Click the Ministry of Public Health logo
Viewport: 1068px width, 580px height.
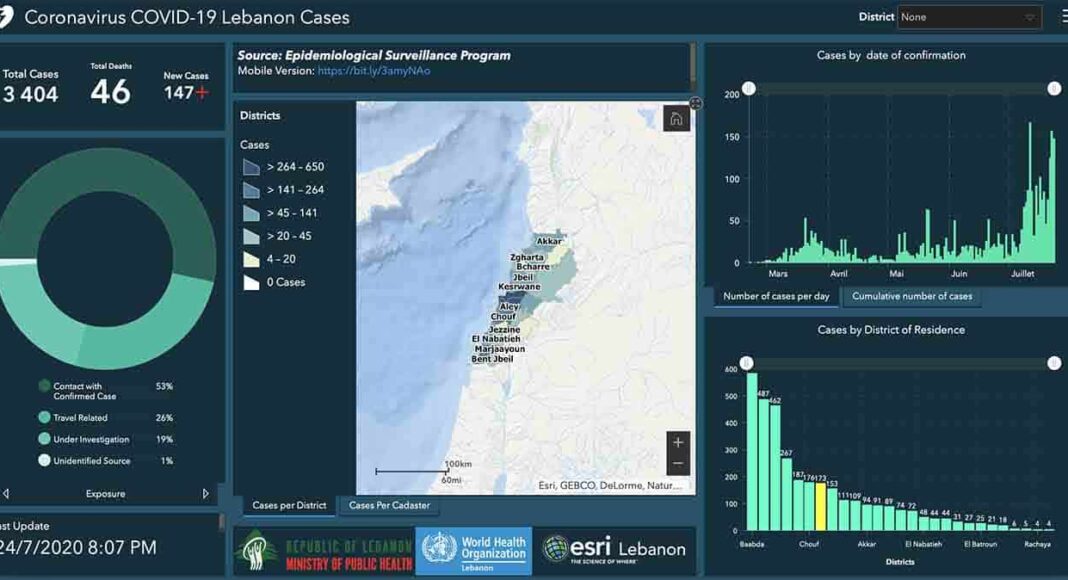(x=323, y=551)
